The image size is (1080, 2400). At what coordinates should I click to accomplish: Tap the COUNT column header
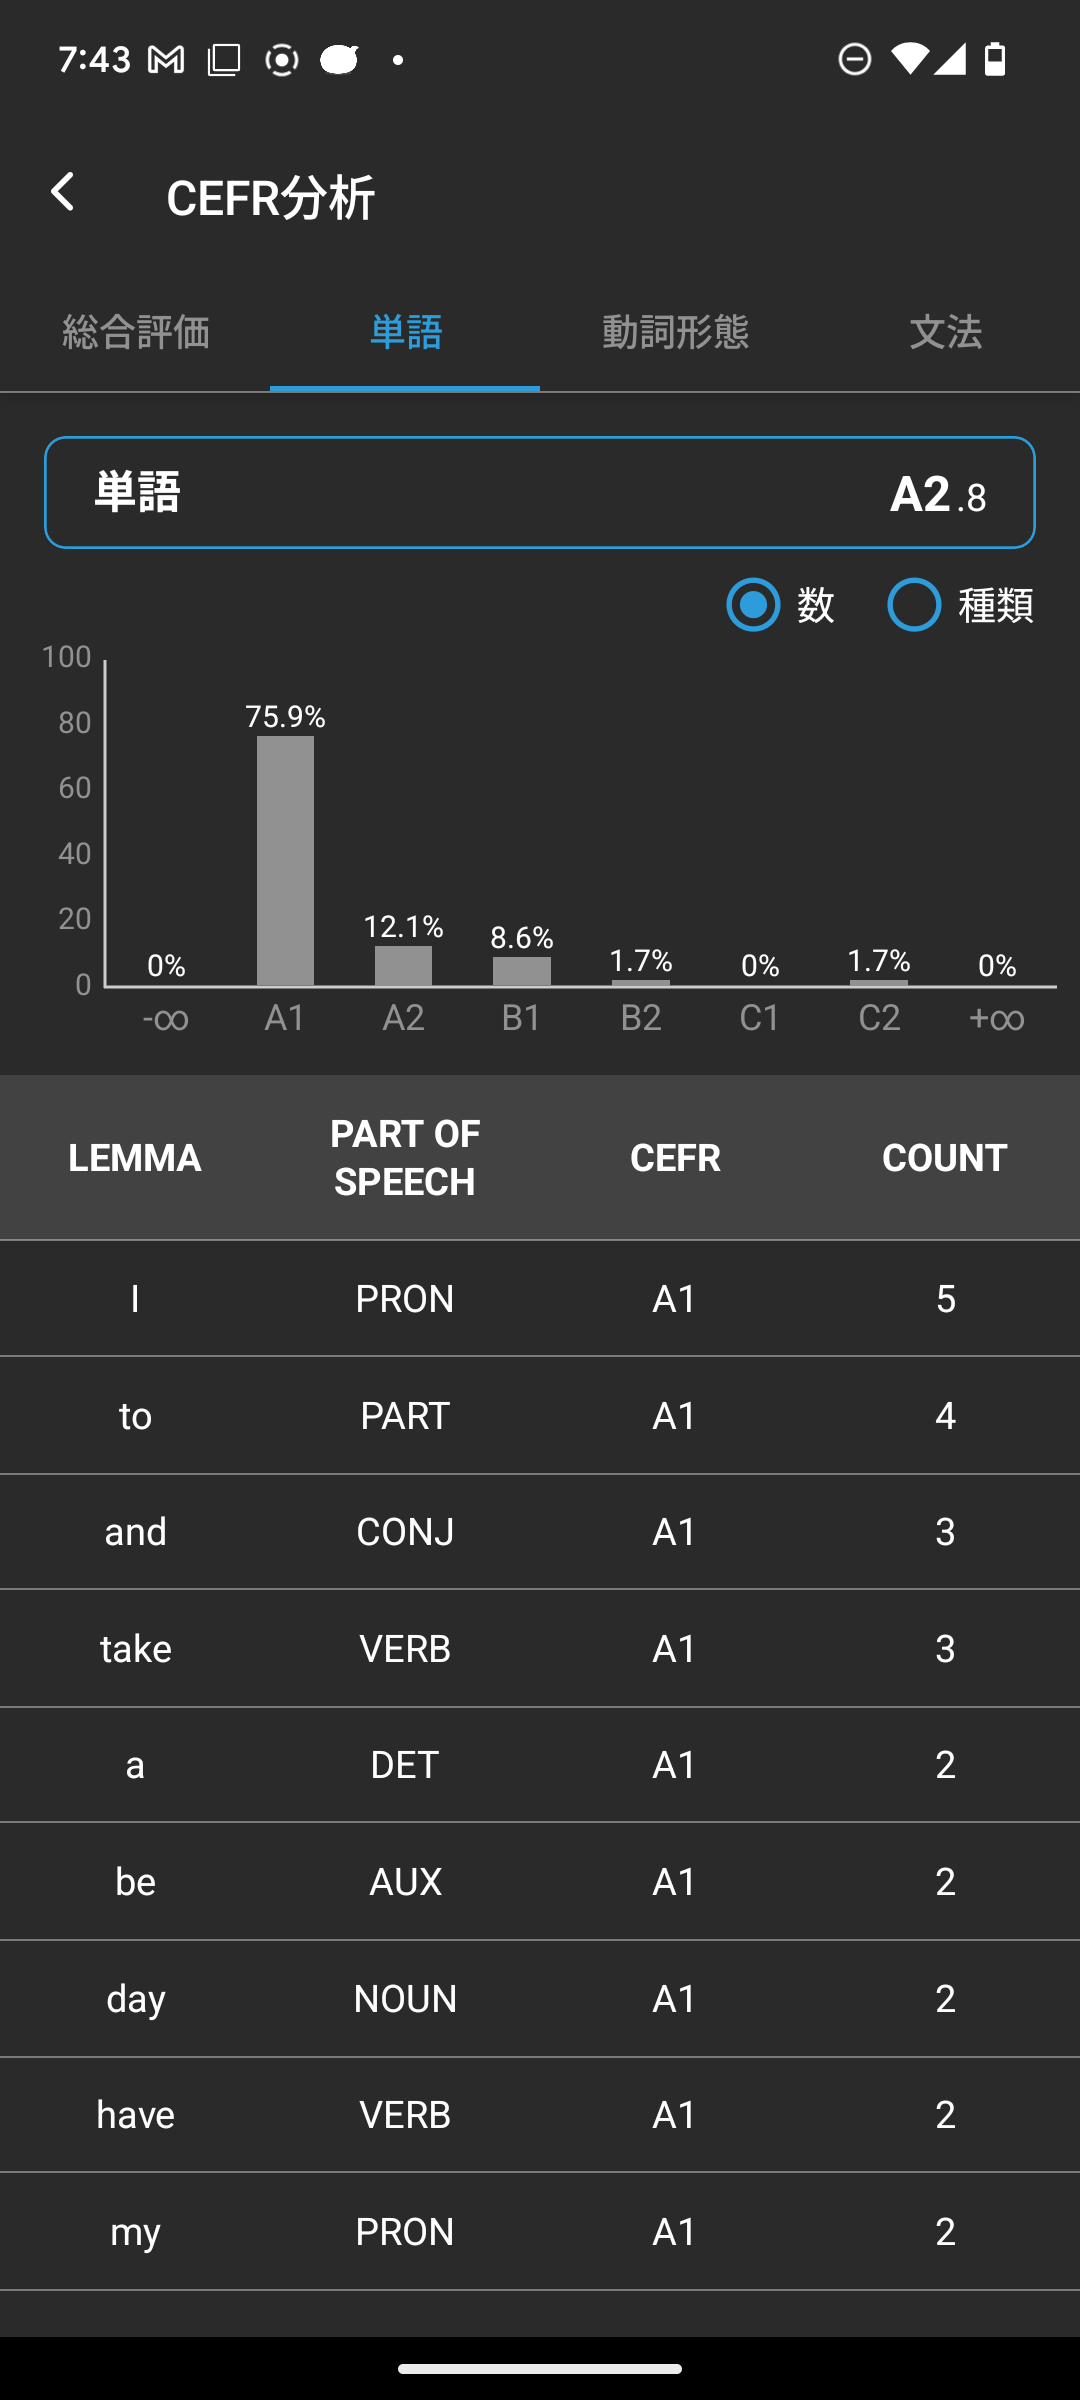944,1158
